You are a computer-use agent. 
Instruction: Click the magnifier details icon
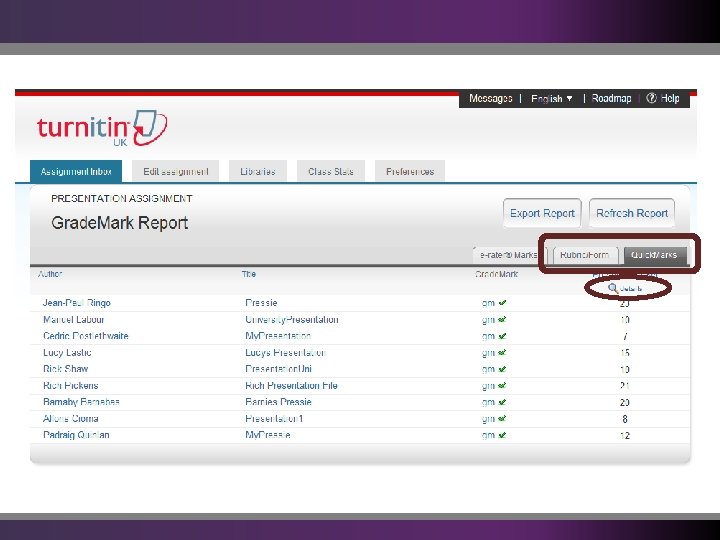tap(613, 288)
